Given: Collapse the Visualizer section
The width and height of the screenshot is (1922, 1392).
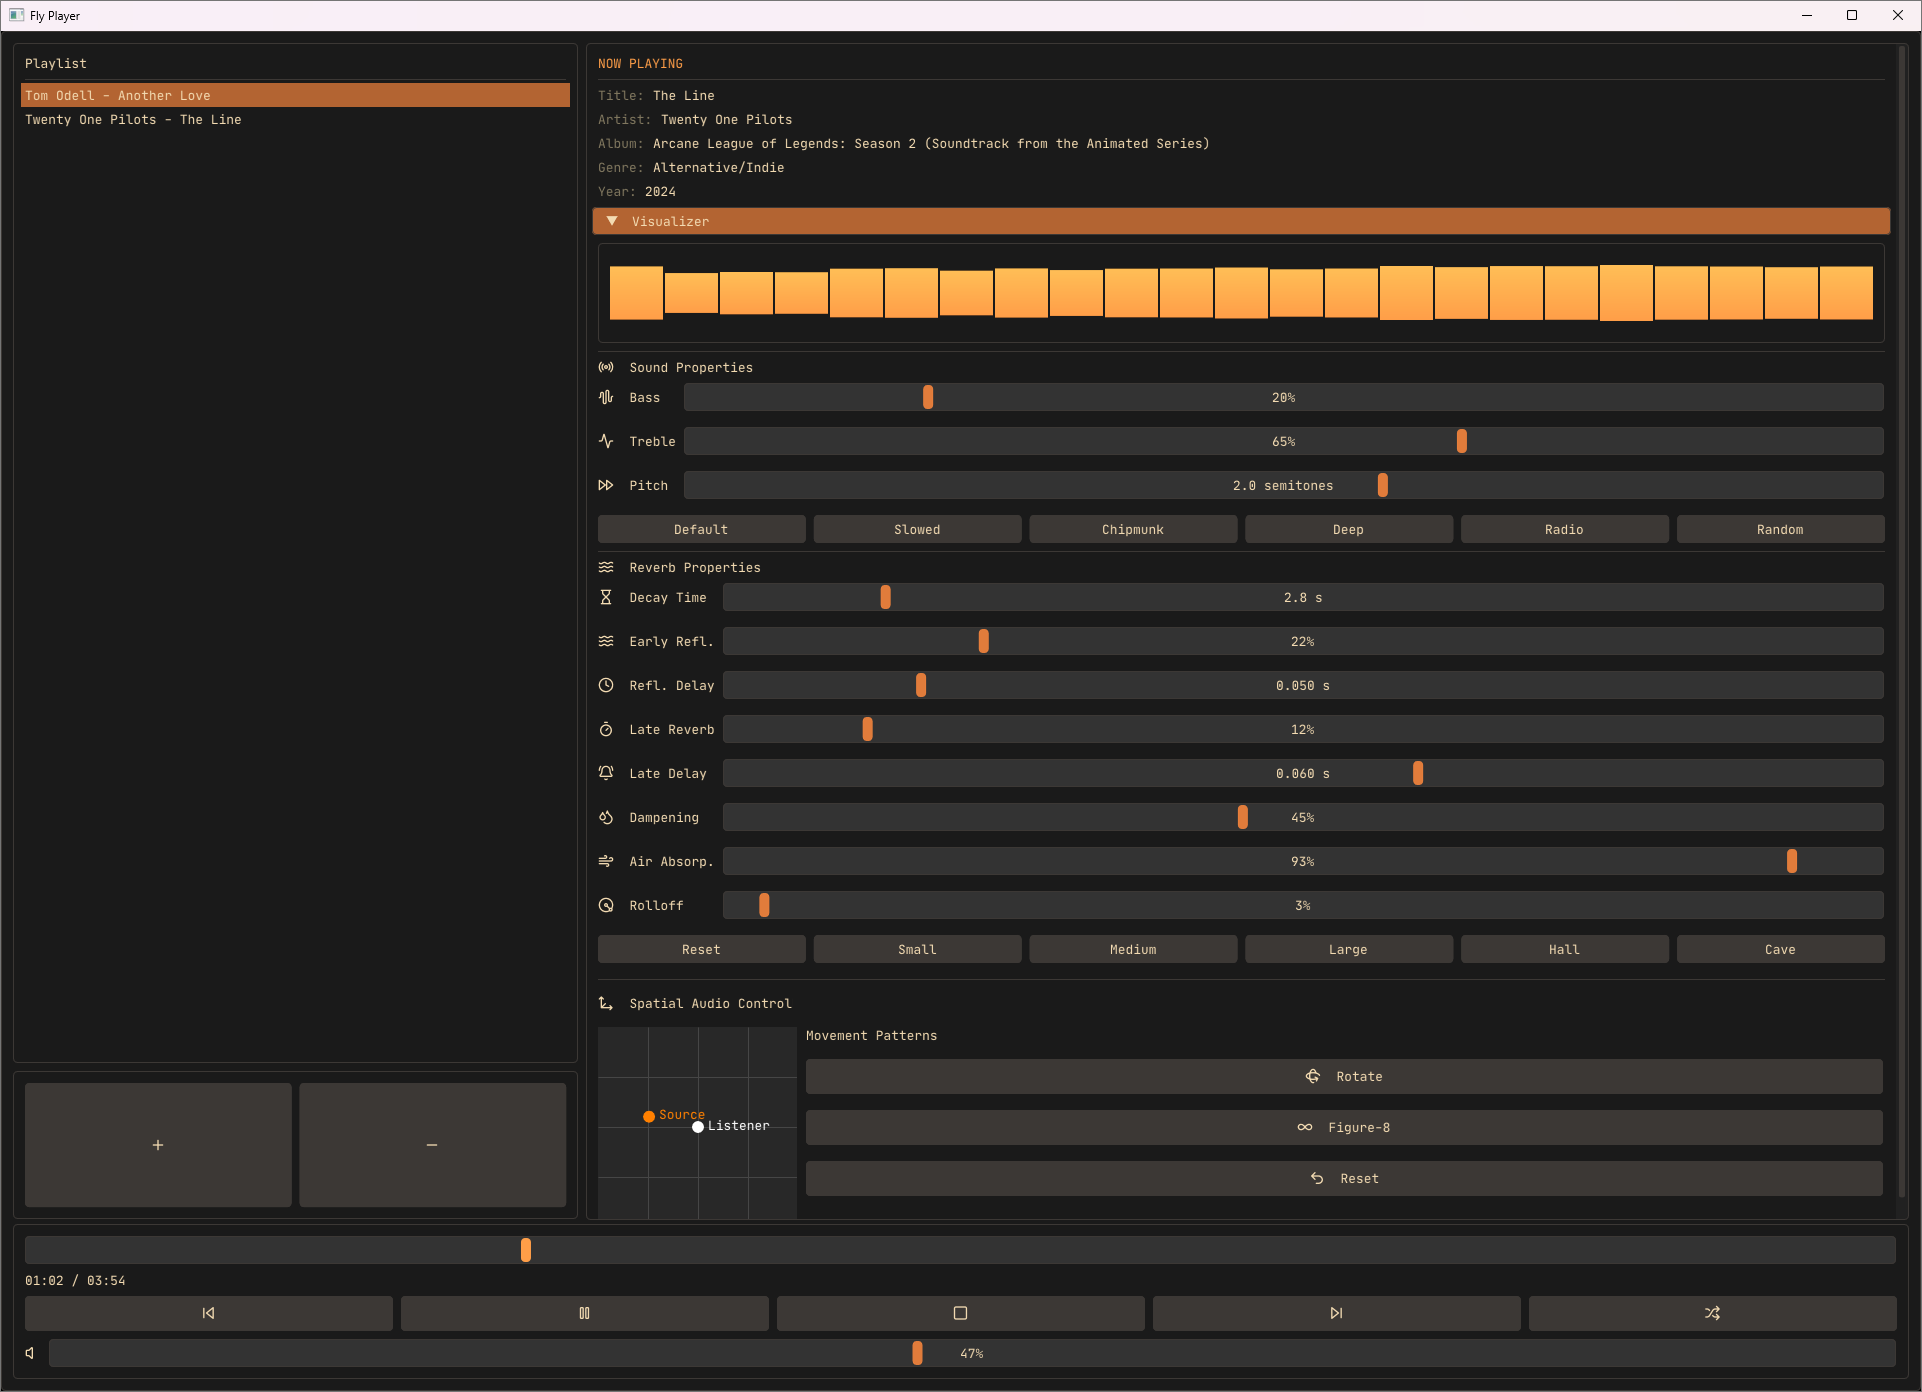Looking at the screenshot, I should pyautogui.click(x=612, y=221).
